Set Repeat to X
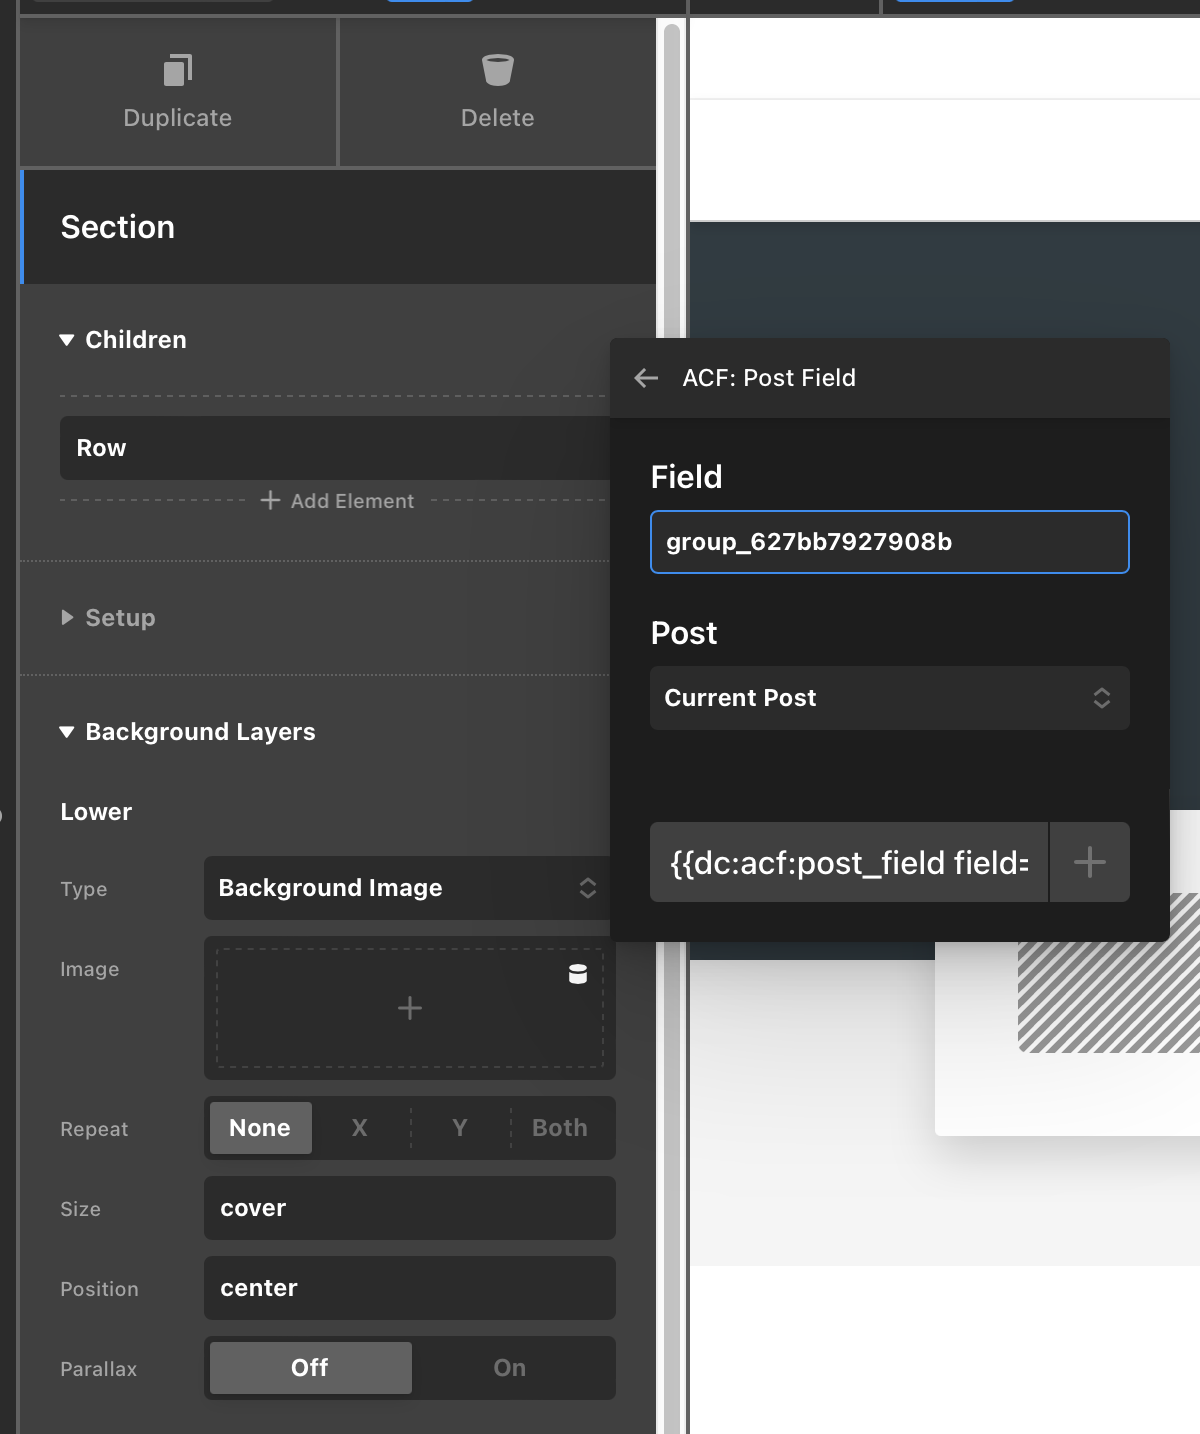This screenshot has height=1434, width=1200. pyautogui.click(x=360, y=1128)
